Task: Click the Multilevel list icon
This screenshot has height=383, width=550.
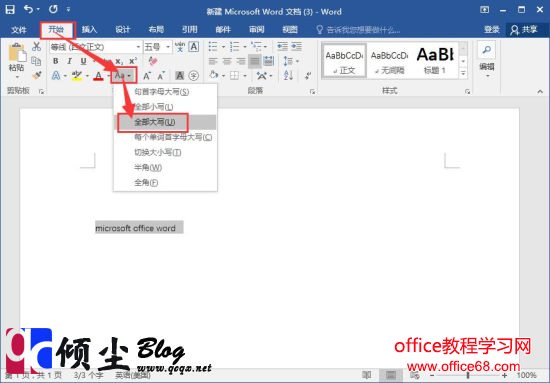Action: point(256,47)
